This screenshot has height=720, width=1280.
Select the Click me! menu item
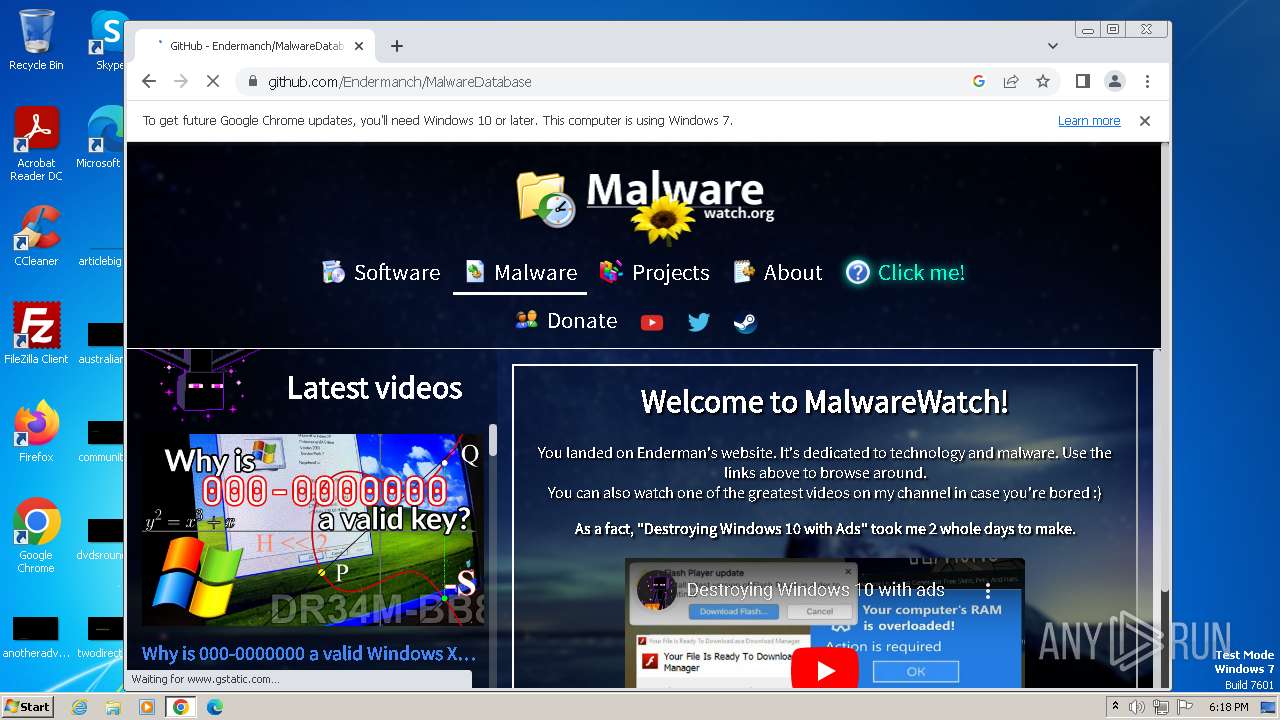(x=905, y=272)
